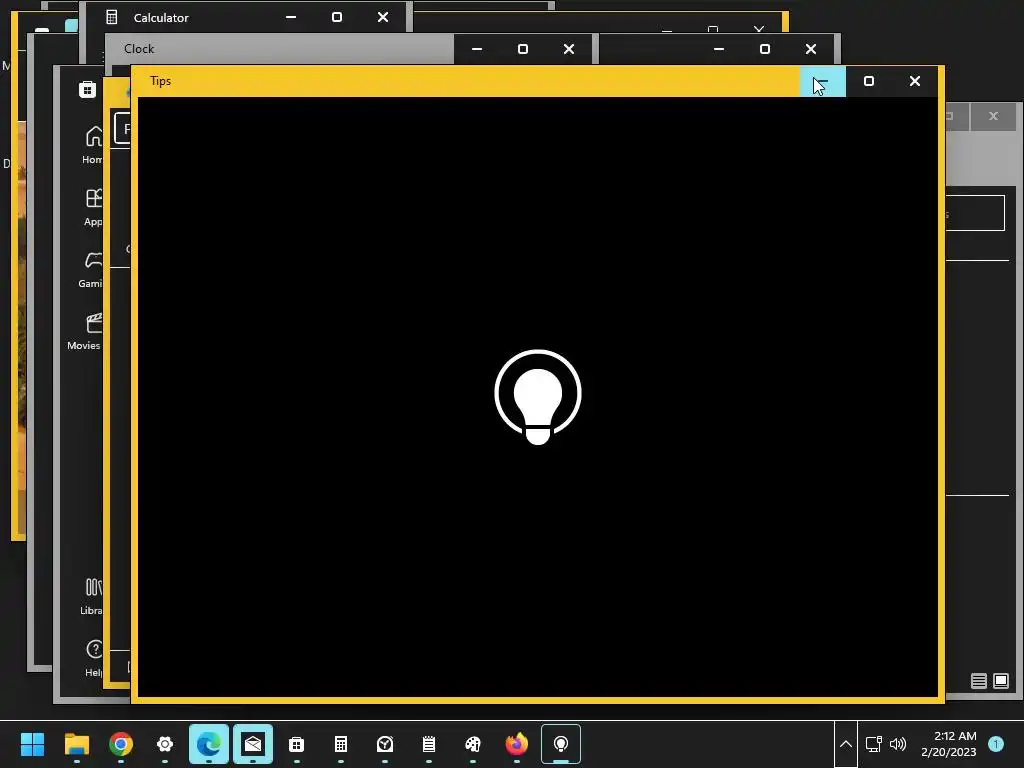Open Notepad from the taskbar
Screen dimensions: 1024x768
[x=428, y=744]
